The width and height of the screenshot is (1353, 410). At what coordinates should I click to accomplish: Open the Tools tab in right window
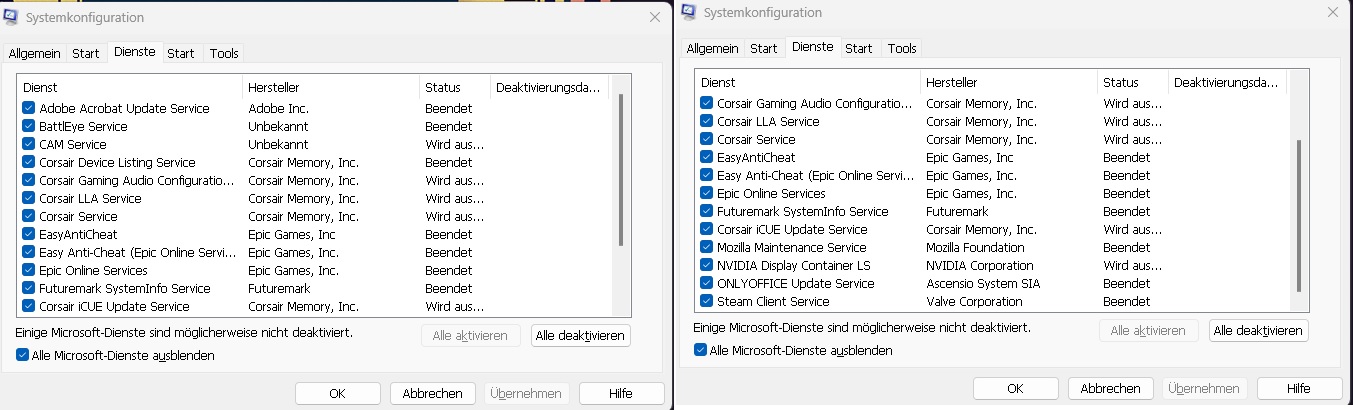coord(902,48)
